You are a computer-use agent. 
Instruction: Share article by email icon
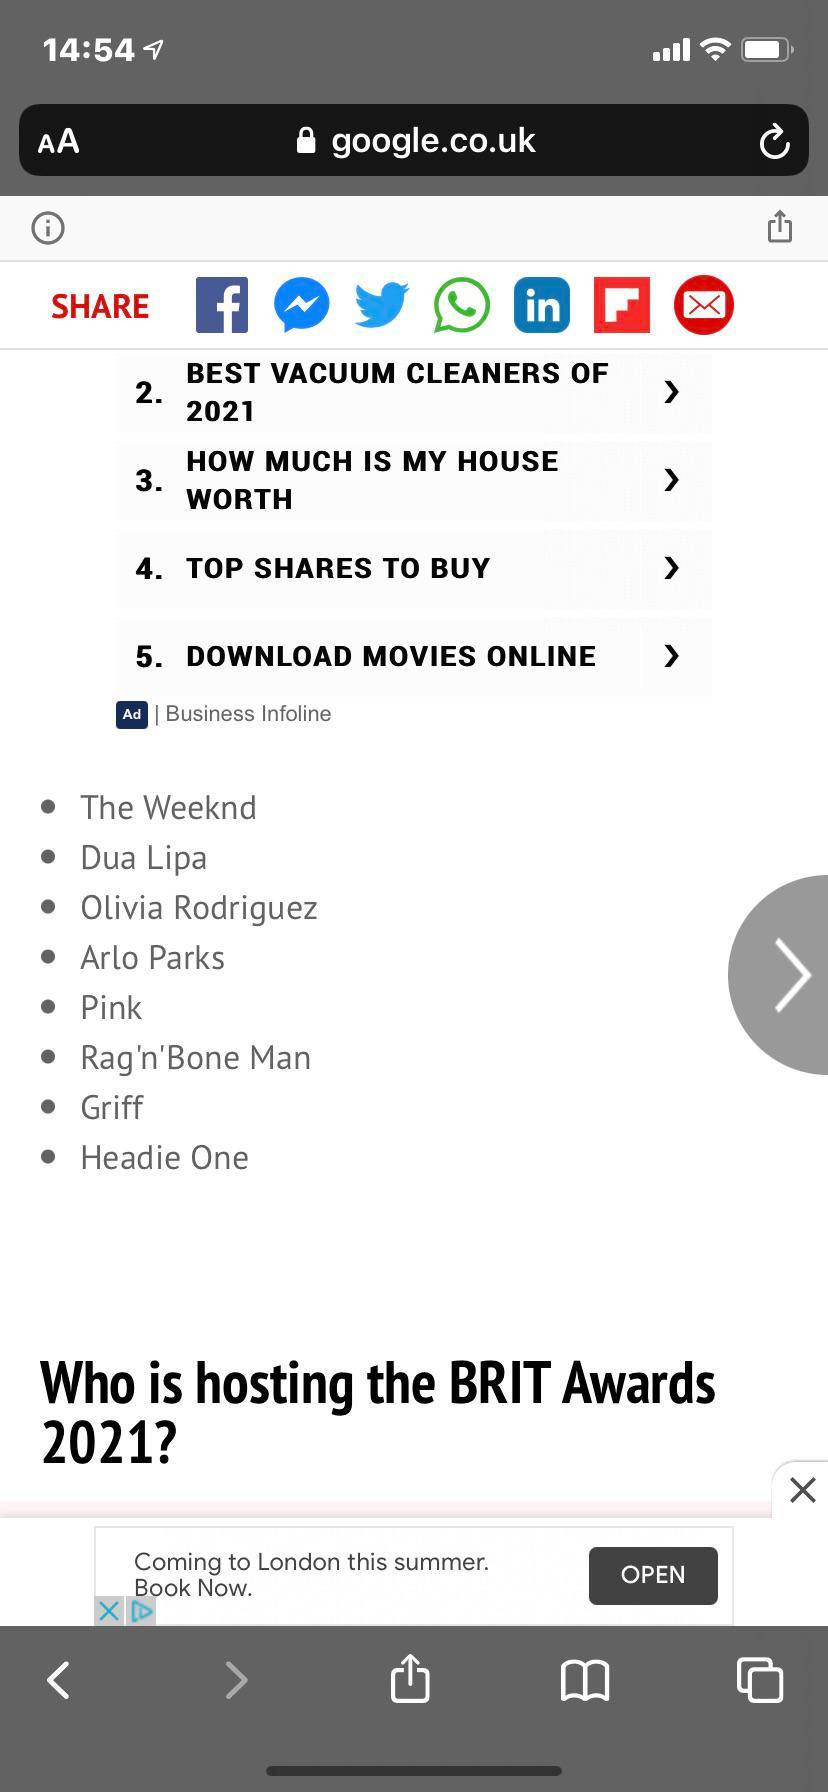coord(704,305)
